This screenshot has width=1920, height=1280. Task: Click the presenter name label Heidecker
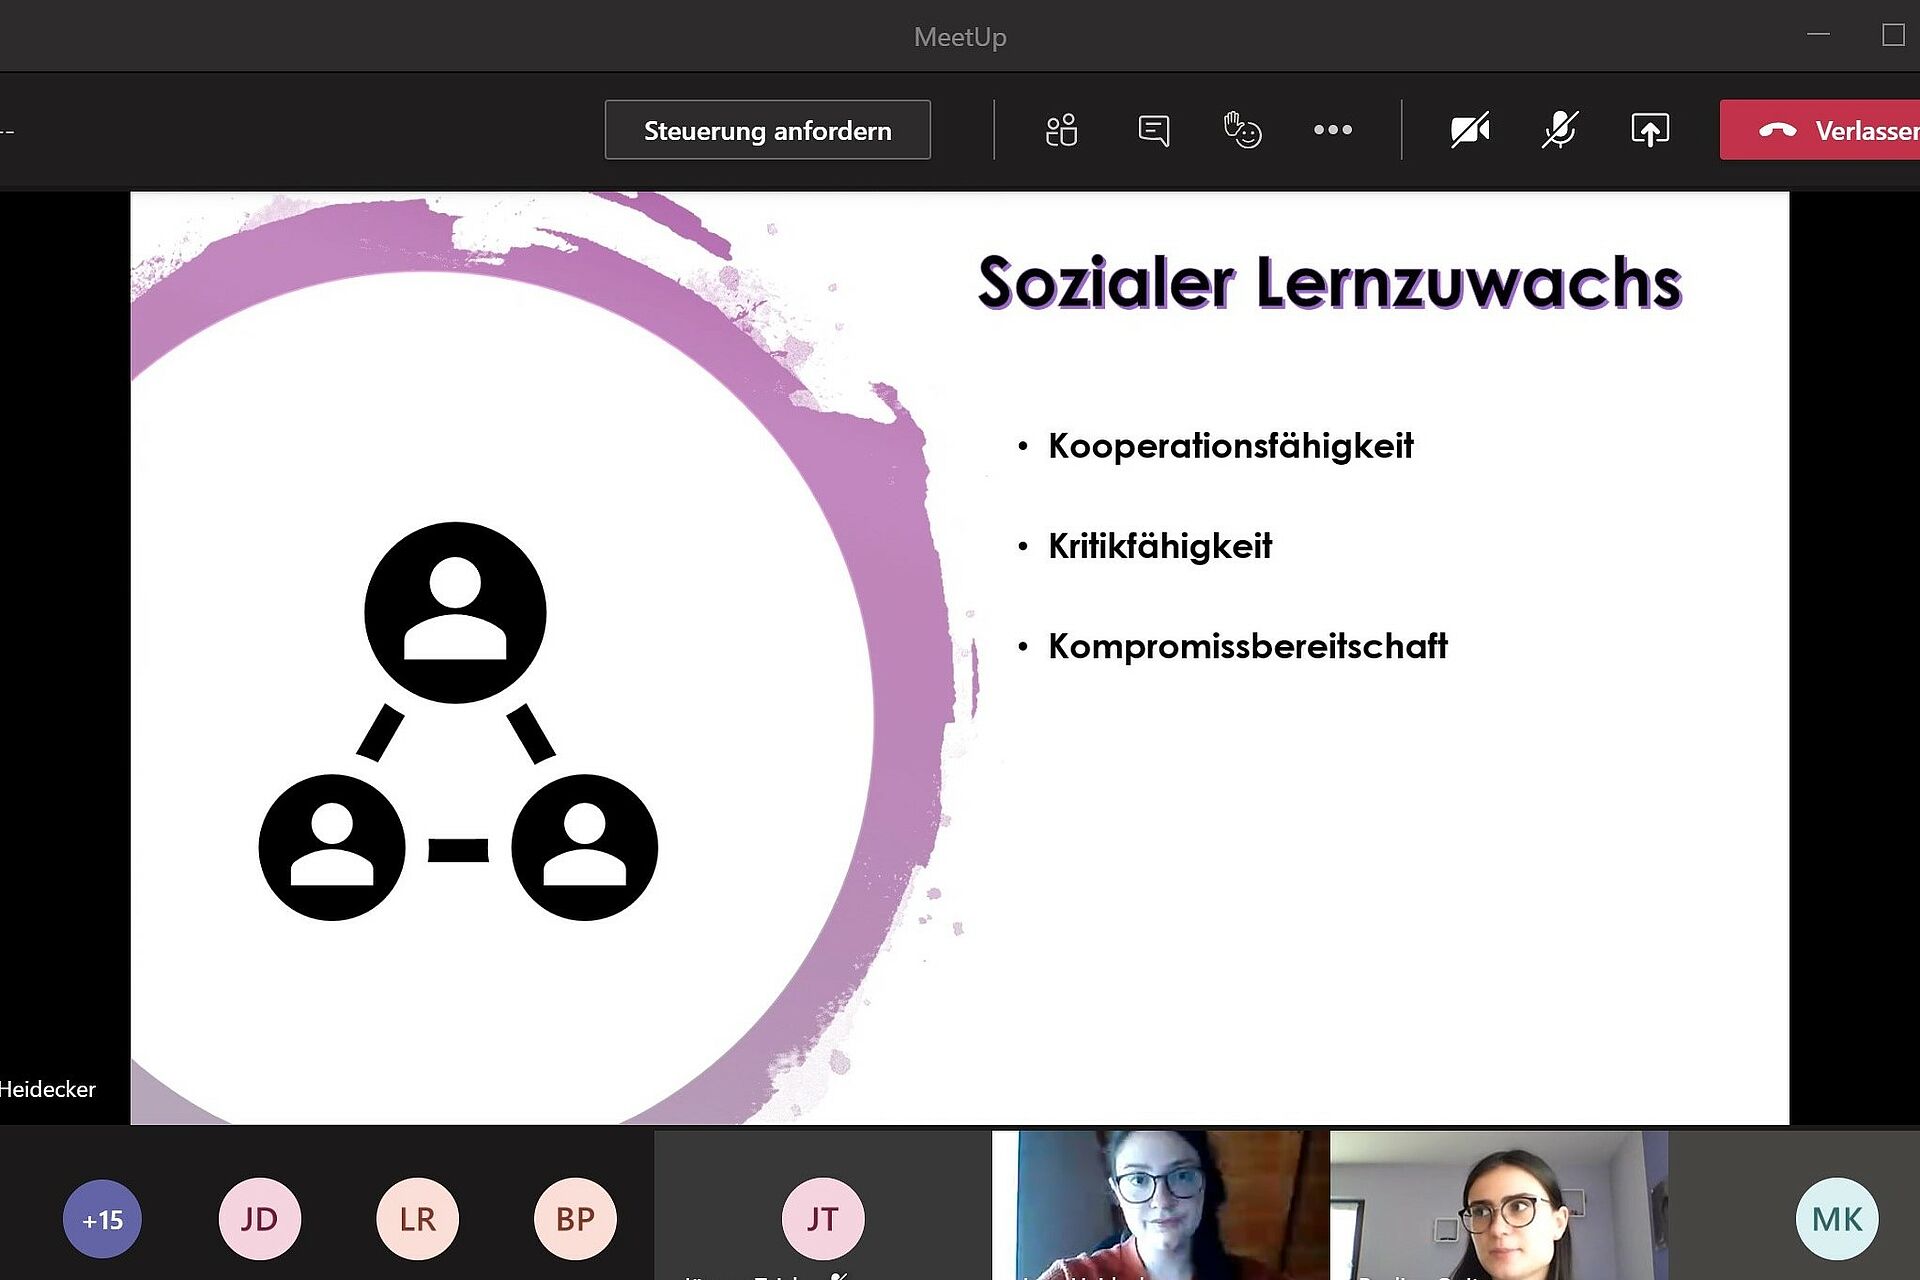click(x=48, y=1089)
